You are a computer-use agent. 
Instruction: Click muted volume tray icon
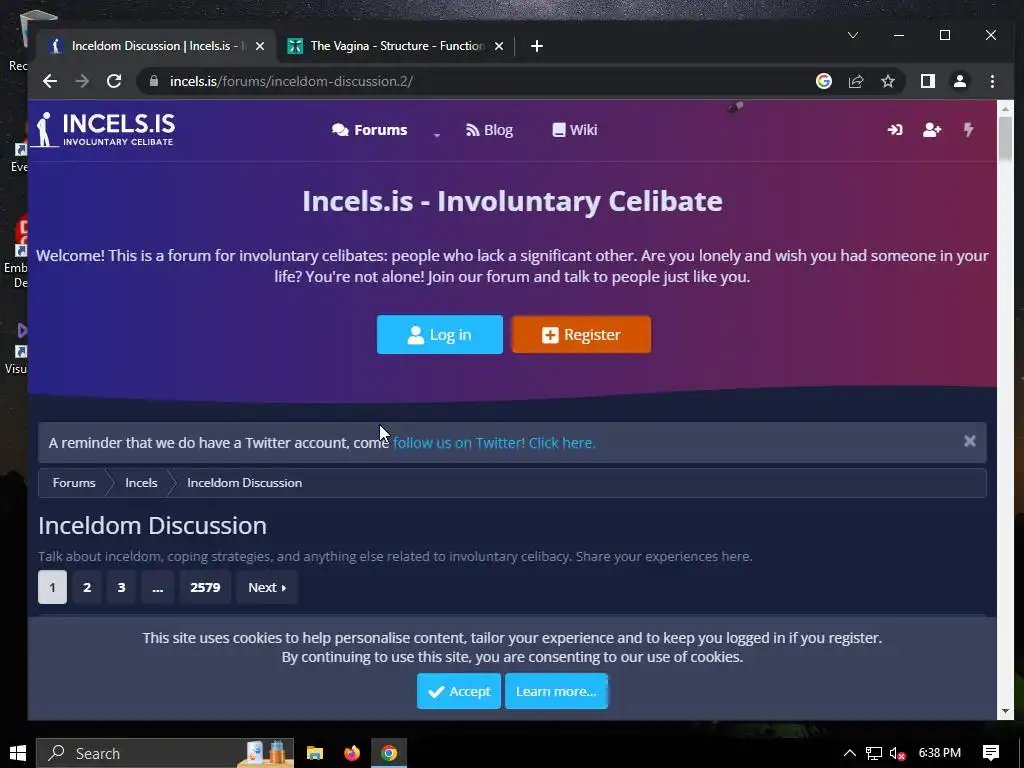point(898,753)
